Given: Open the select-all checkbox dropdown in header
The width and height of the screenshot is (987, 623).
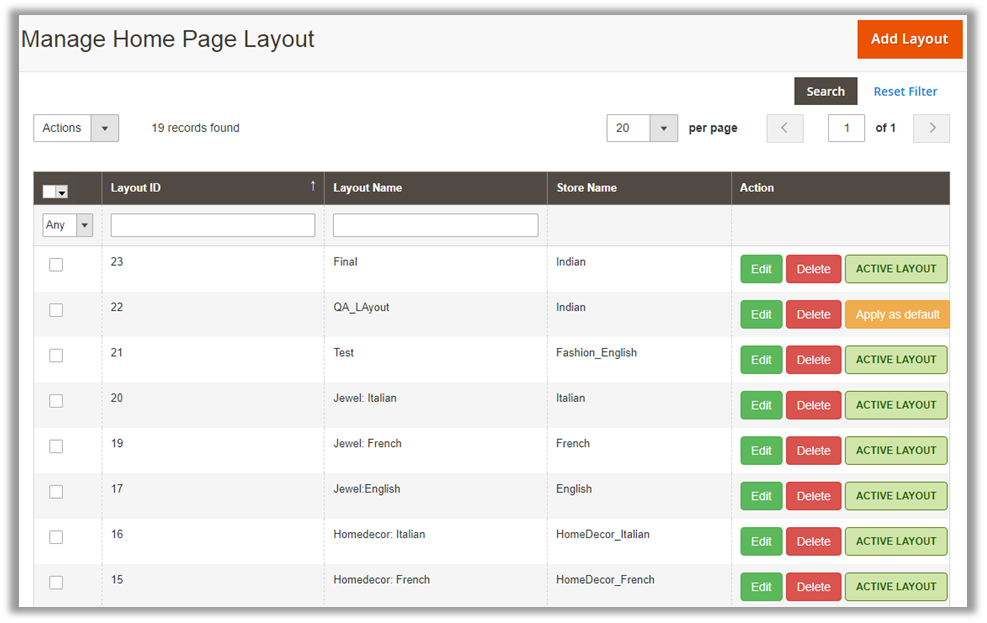Looking at the screenshot, I should [x=62, y=192].
